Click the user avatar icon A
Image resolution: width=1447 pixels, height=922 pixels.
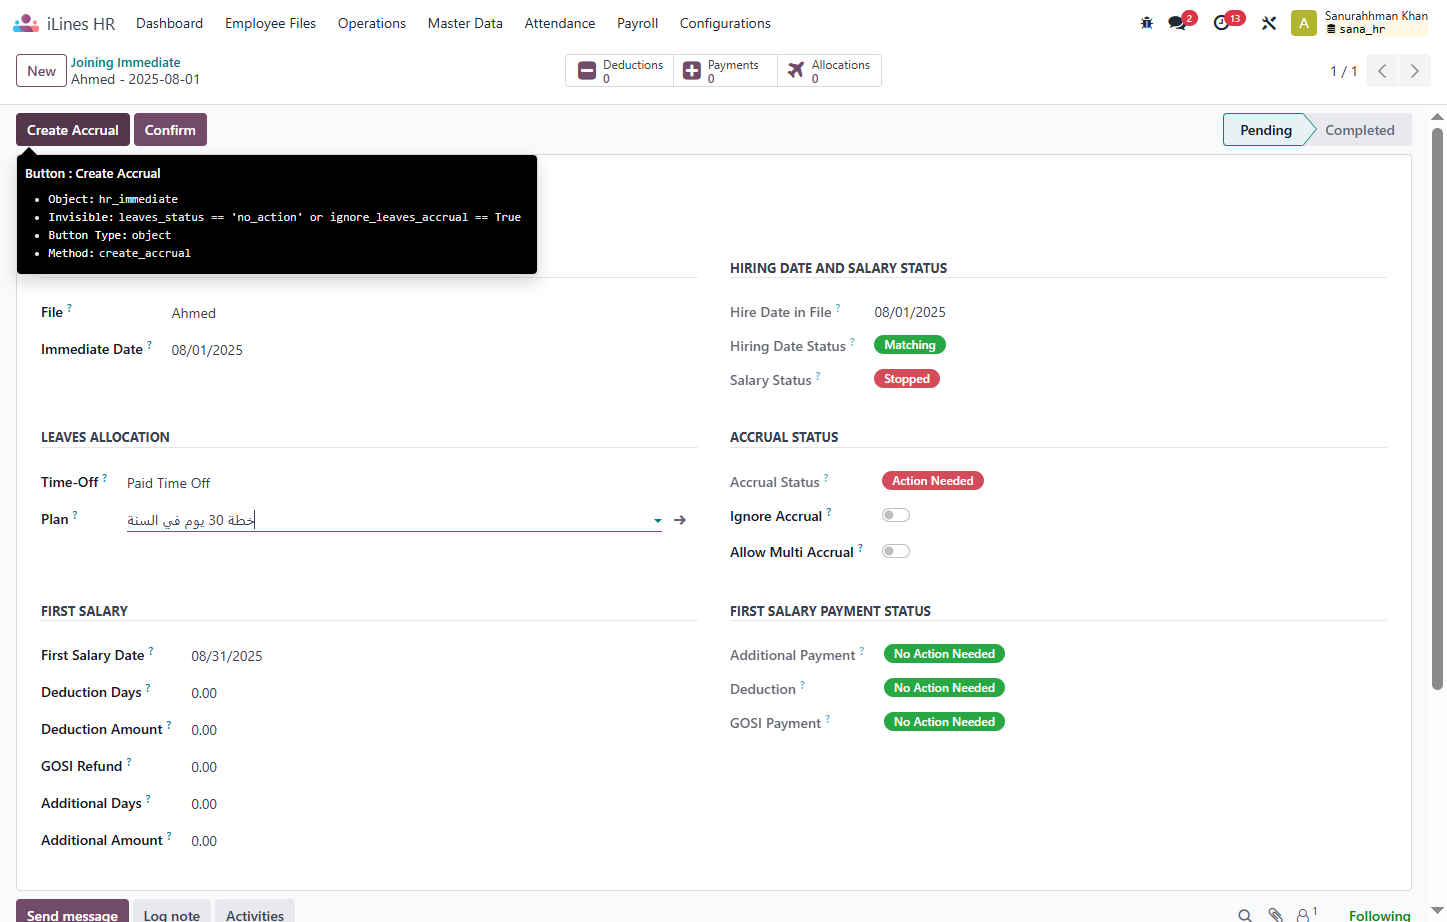[1304, 23]
